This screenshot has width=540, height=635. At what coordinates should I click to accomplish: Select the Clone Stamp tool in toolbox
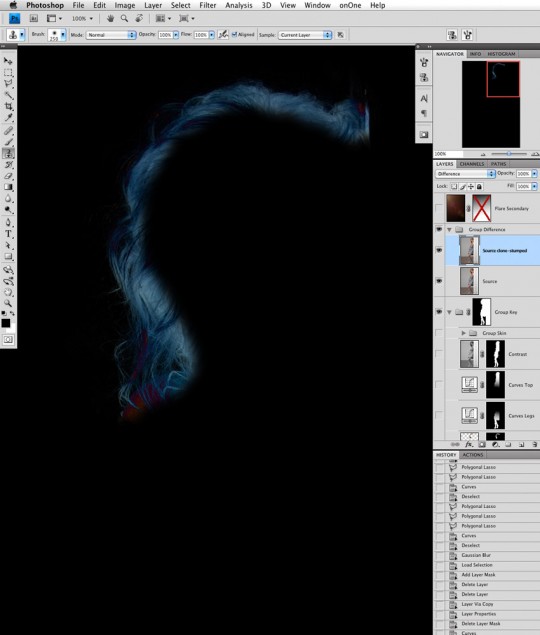(8, 153)
